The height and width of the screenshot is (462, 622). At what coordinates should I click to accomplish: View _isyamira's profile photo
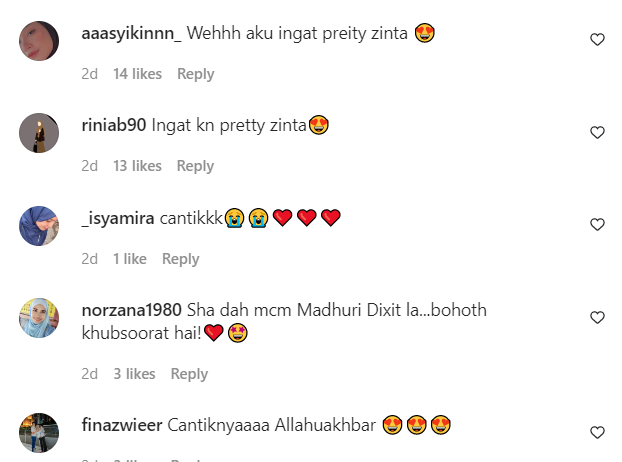[39, 226]
